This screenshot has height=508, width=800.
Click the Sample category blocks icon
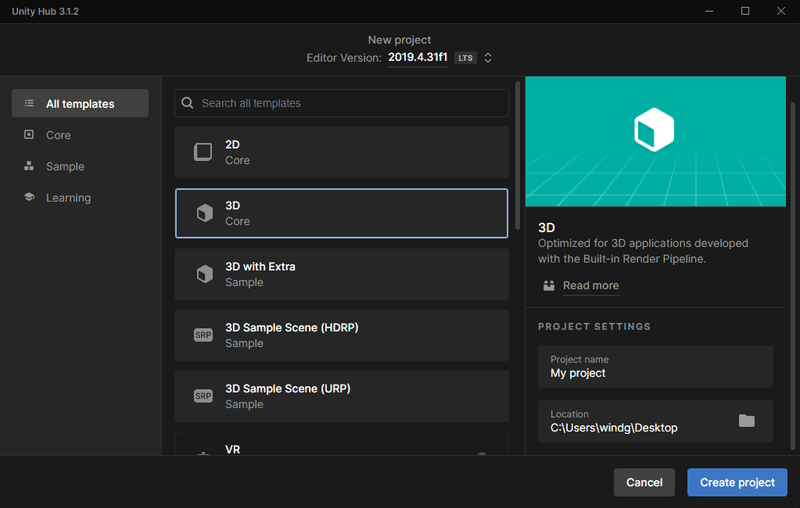(x=29, y=166)
